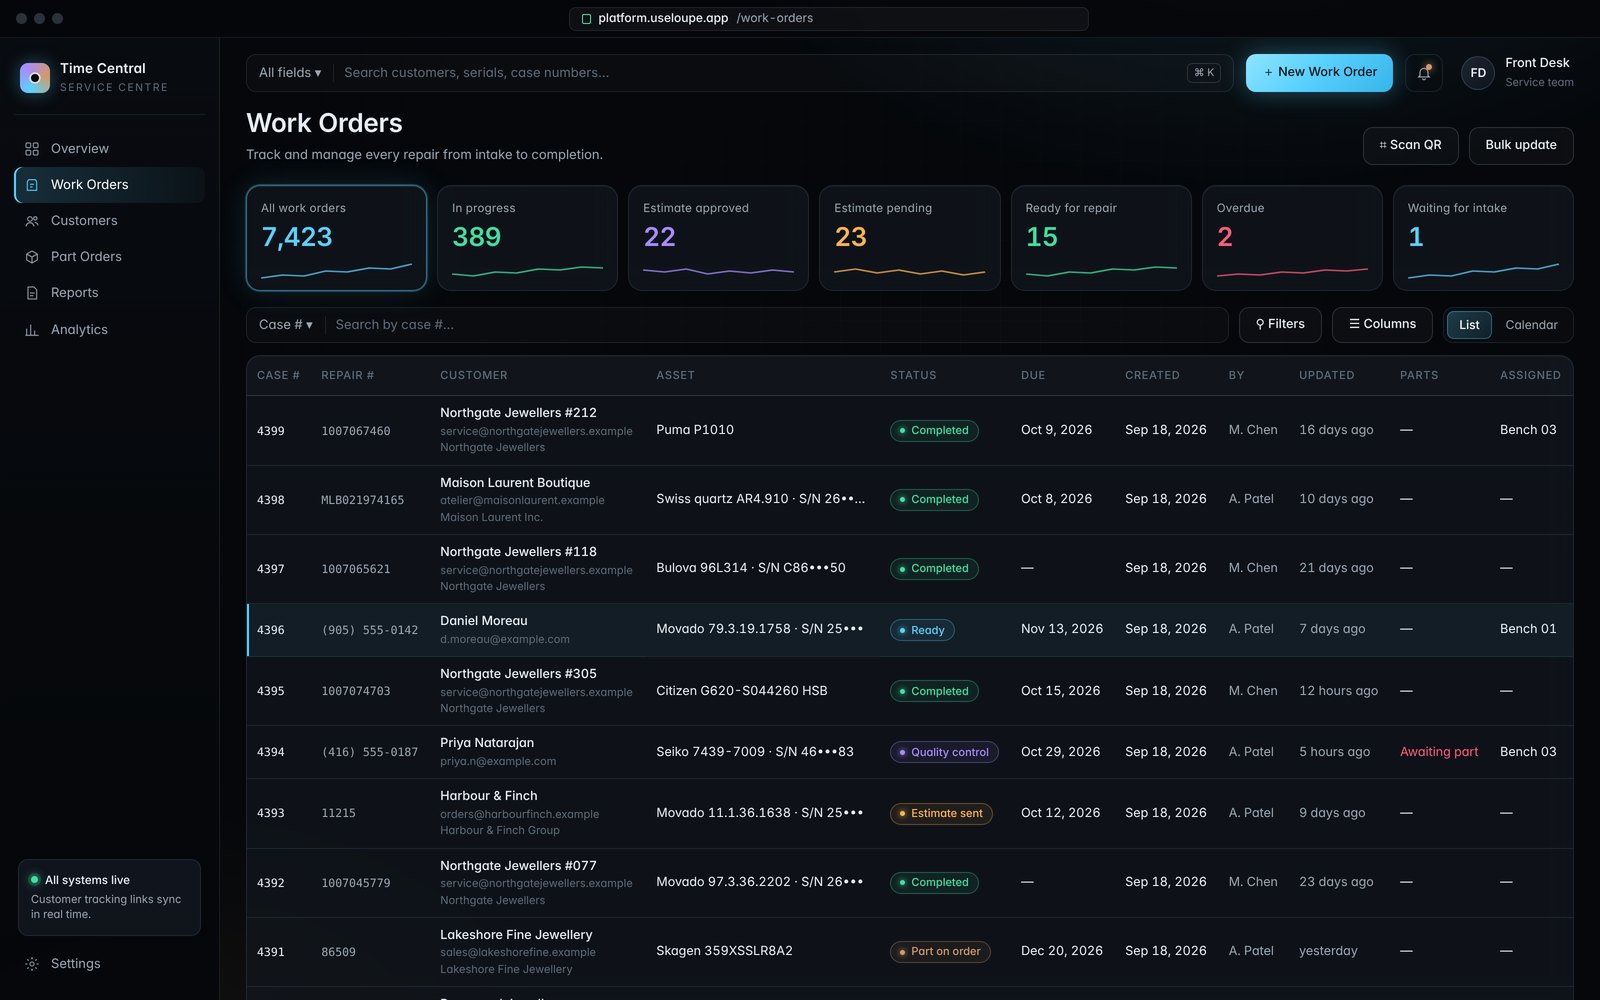Open customer Daniel Moreau
Image resolution: width=1600 pixels, height=1000 pixels.
(484, 621)
